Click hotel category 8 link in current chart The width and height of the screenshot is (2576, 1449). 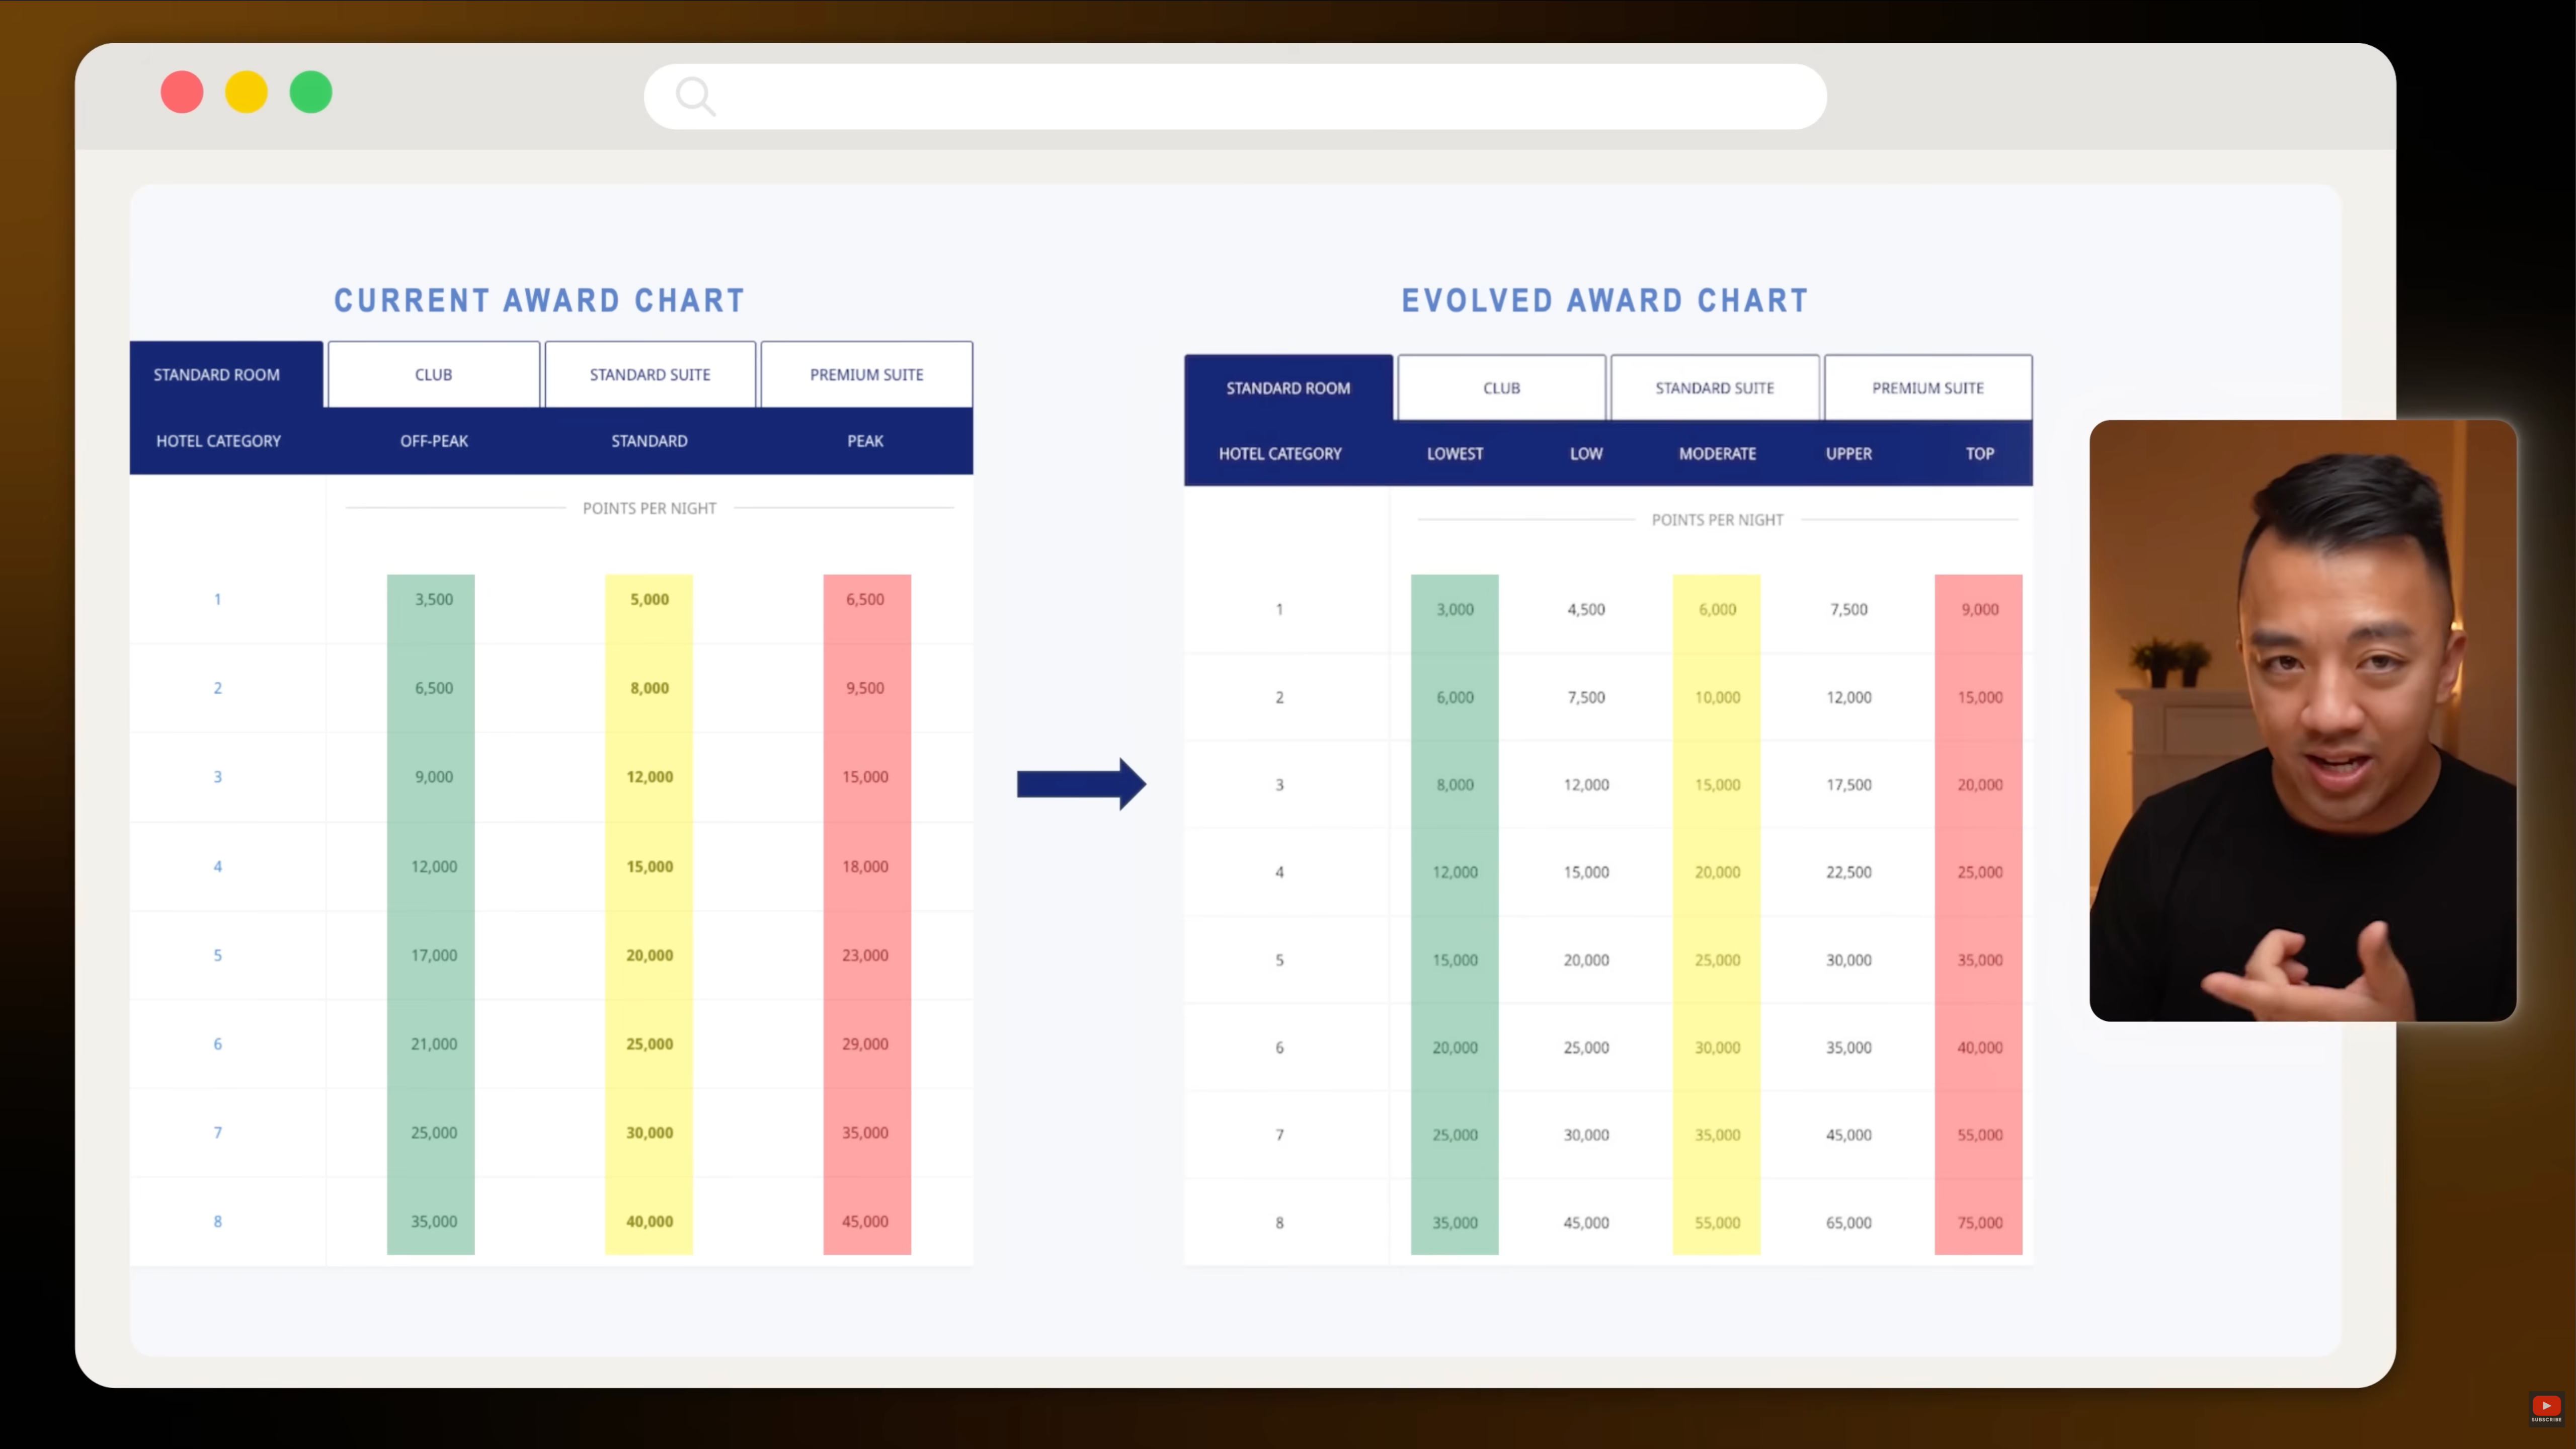[x=217, y=1221]
